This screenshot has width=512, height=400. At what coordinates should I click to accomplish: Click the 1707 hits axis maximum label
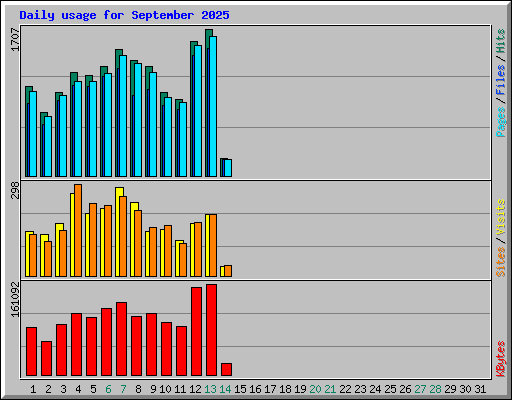[x=15, y=40]
